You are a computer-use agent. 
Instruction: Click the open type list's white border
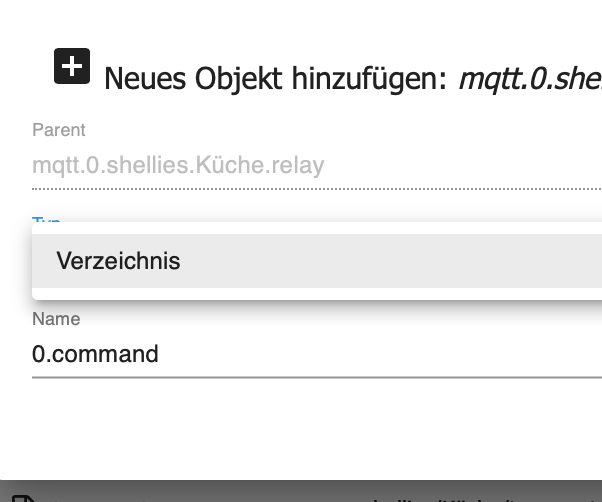(300, 228)
